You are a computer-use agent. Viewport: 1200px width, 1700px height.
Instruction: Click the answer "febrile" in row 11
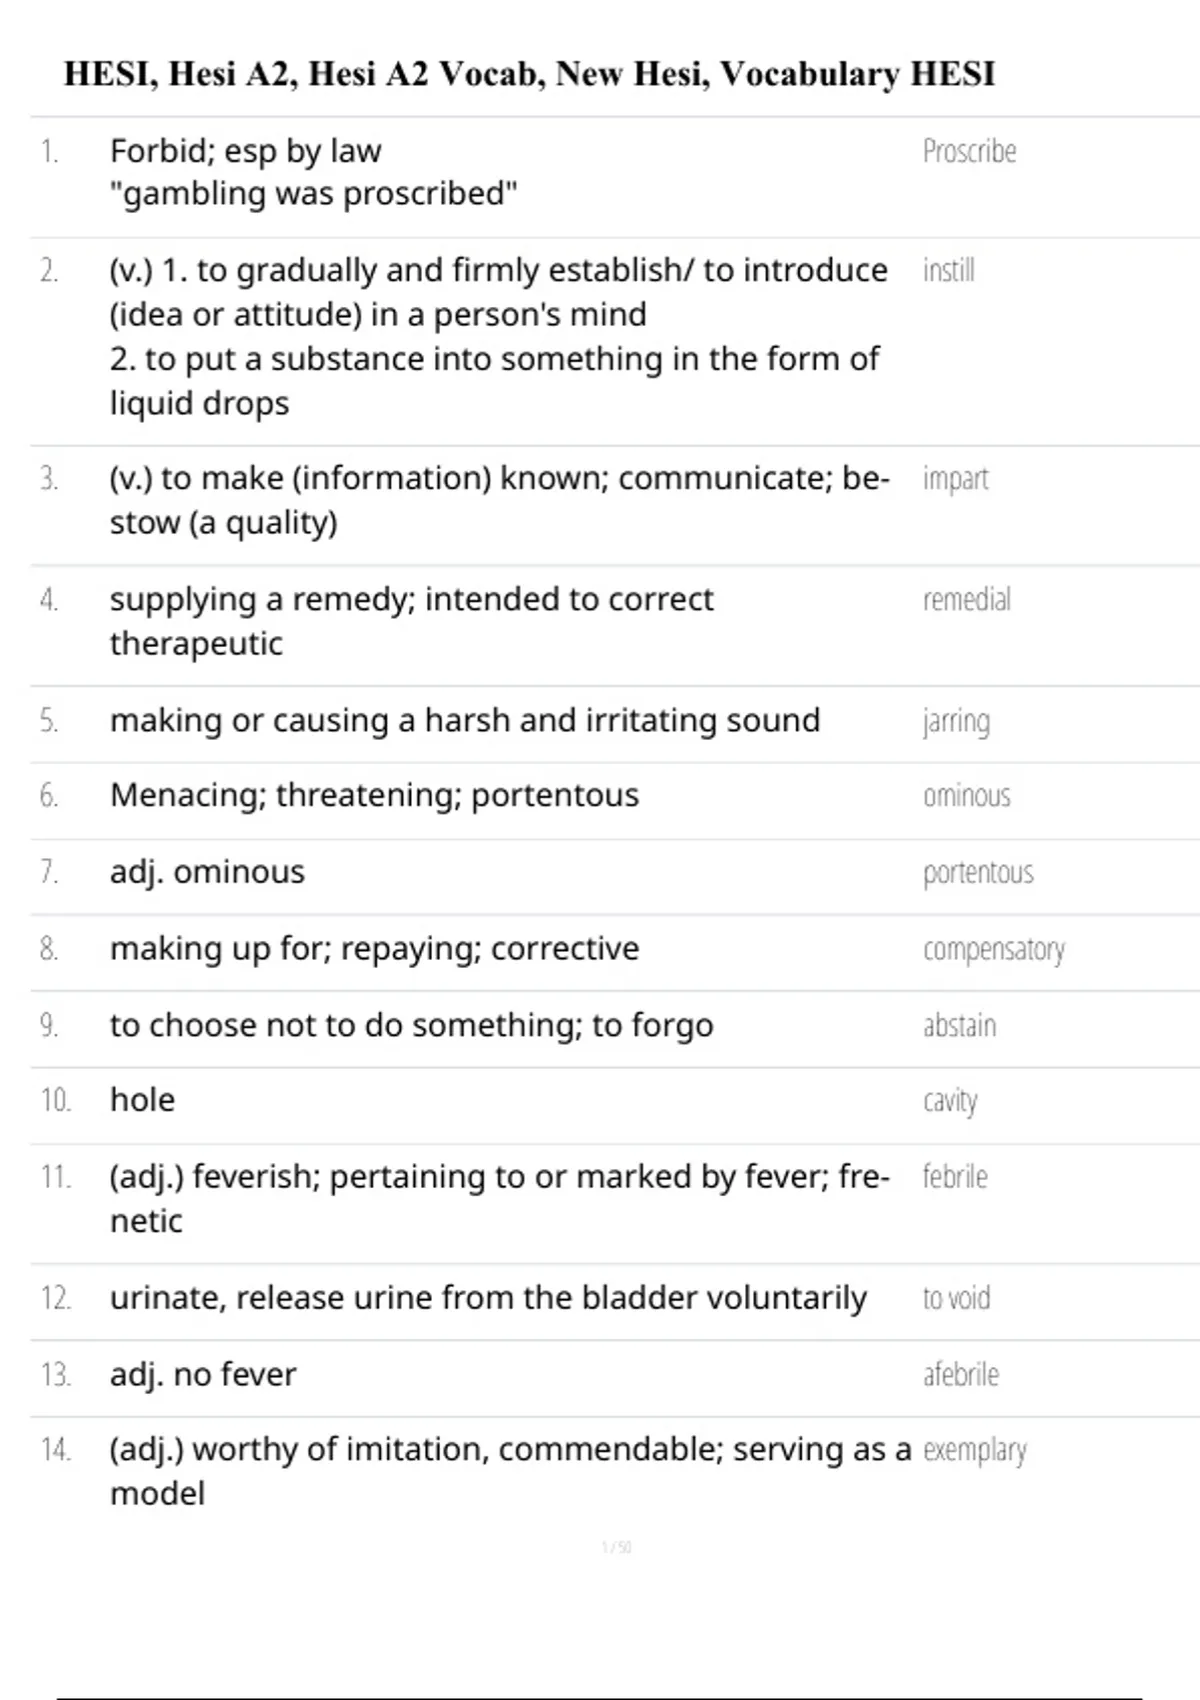click(x=954, y=1177)
